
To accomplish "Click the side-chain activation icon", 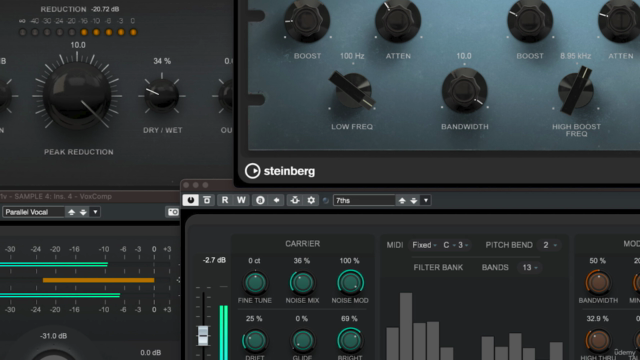I will coord(295,200).
